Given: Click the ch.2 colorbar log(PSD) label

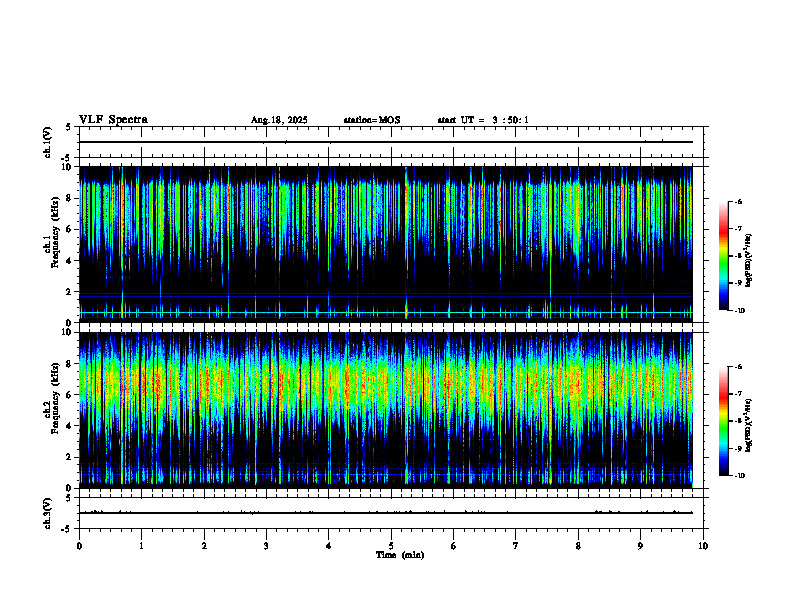Looking at the screenshot, I should click(x=748, y=425).
